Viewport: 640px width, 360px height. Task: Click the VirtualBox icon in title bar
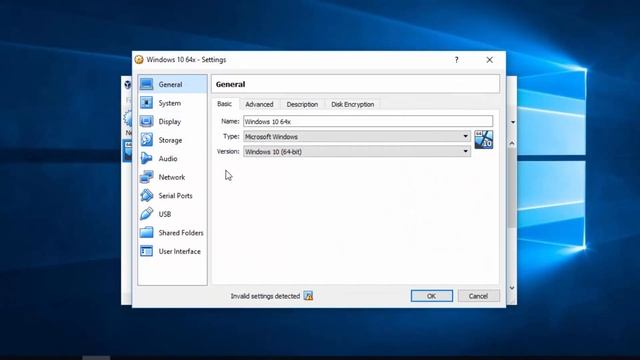(139, 60)
